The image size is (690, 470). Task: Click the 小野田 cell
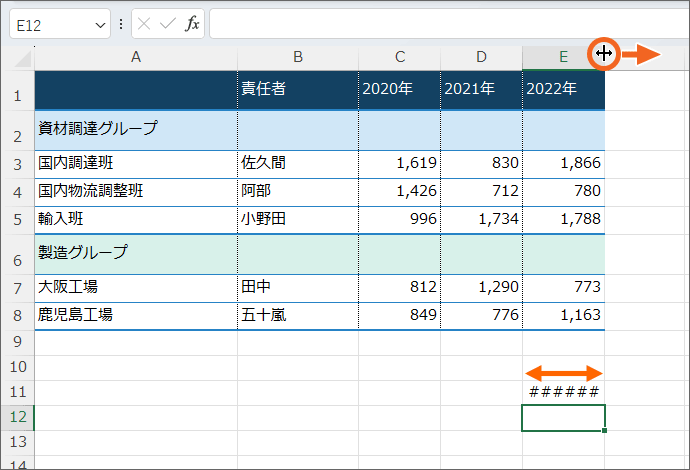coord(298,220)
